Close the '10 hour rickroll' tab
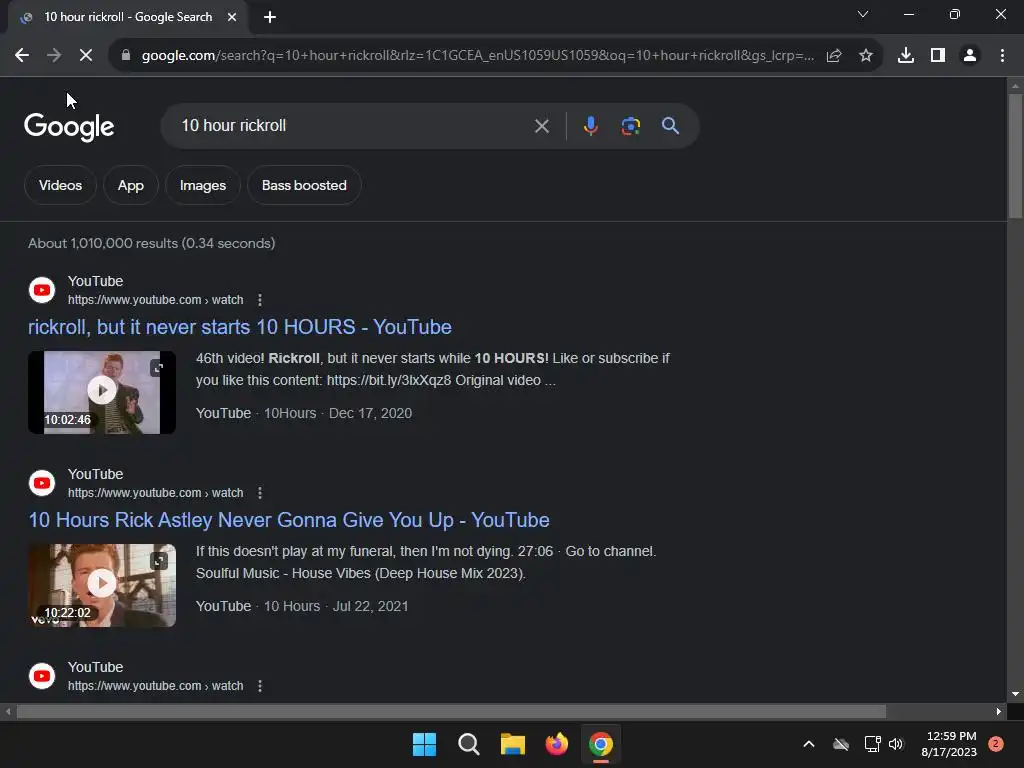This screenshot has width=1024, height=768. click(232, 17)
